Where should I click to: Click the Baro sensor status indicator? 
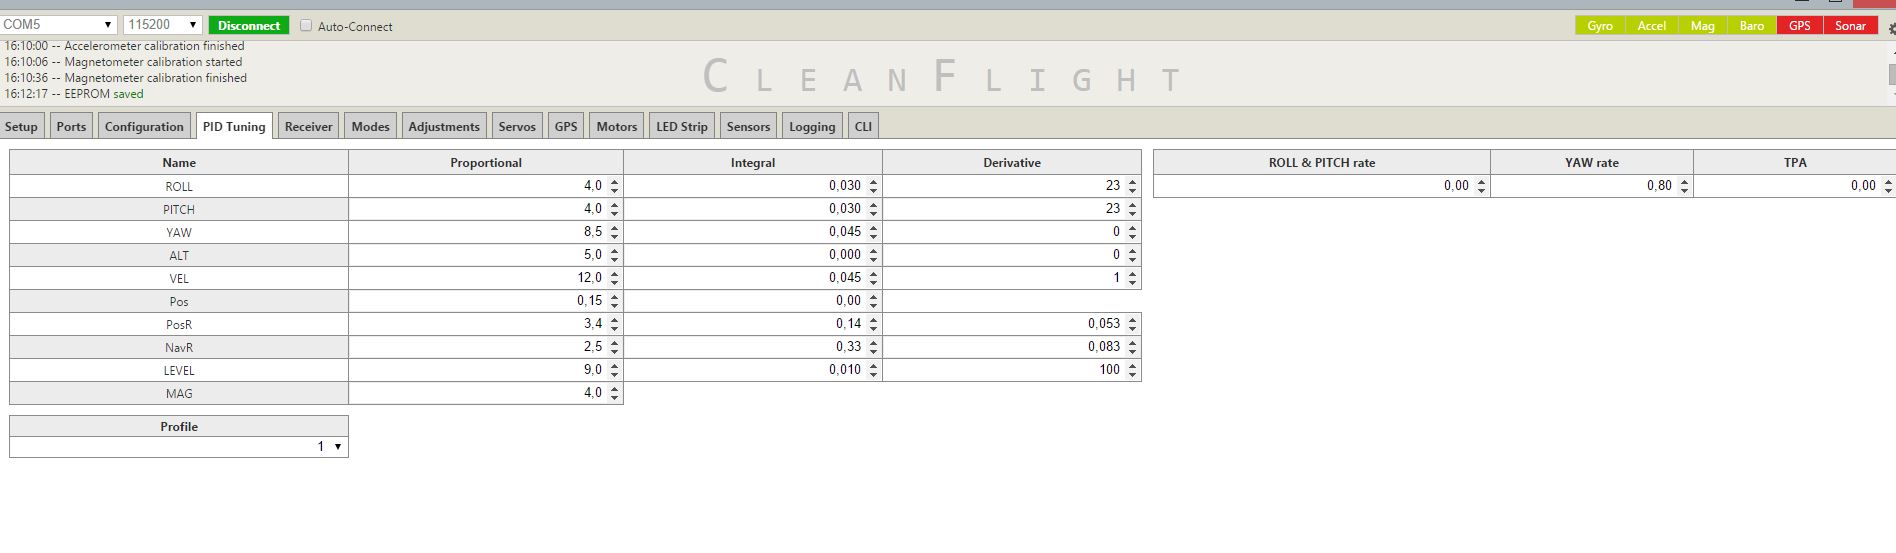coord(1751,26)
